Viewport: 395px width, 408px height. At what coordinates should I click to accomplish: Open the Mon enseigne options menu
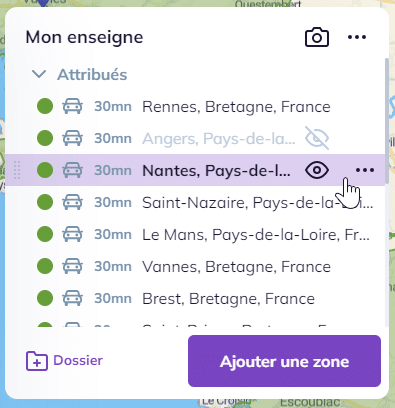(357, 37)
